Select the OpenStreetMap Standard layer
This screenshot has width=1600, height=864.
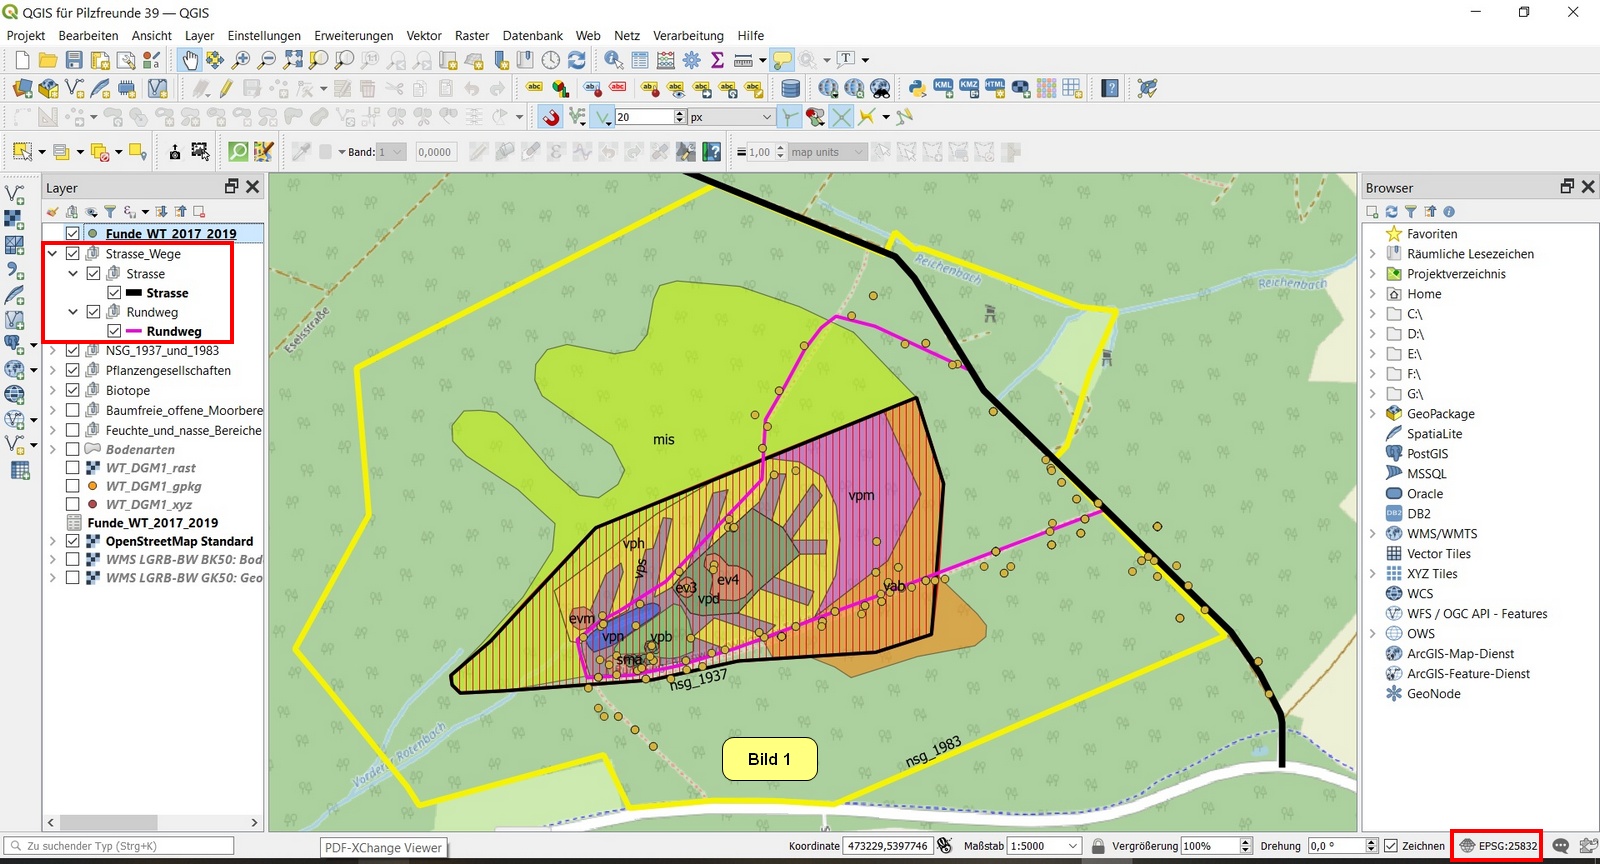pos(179,541)
